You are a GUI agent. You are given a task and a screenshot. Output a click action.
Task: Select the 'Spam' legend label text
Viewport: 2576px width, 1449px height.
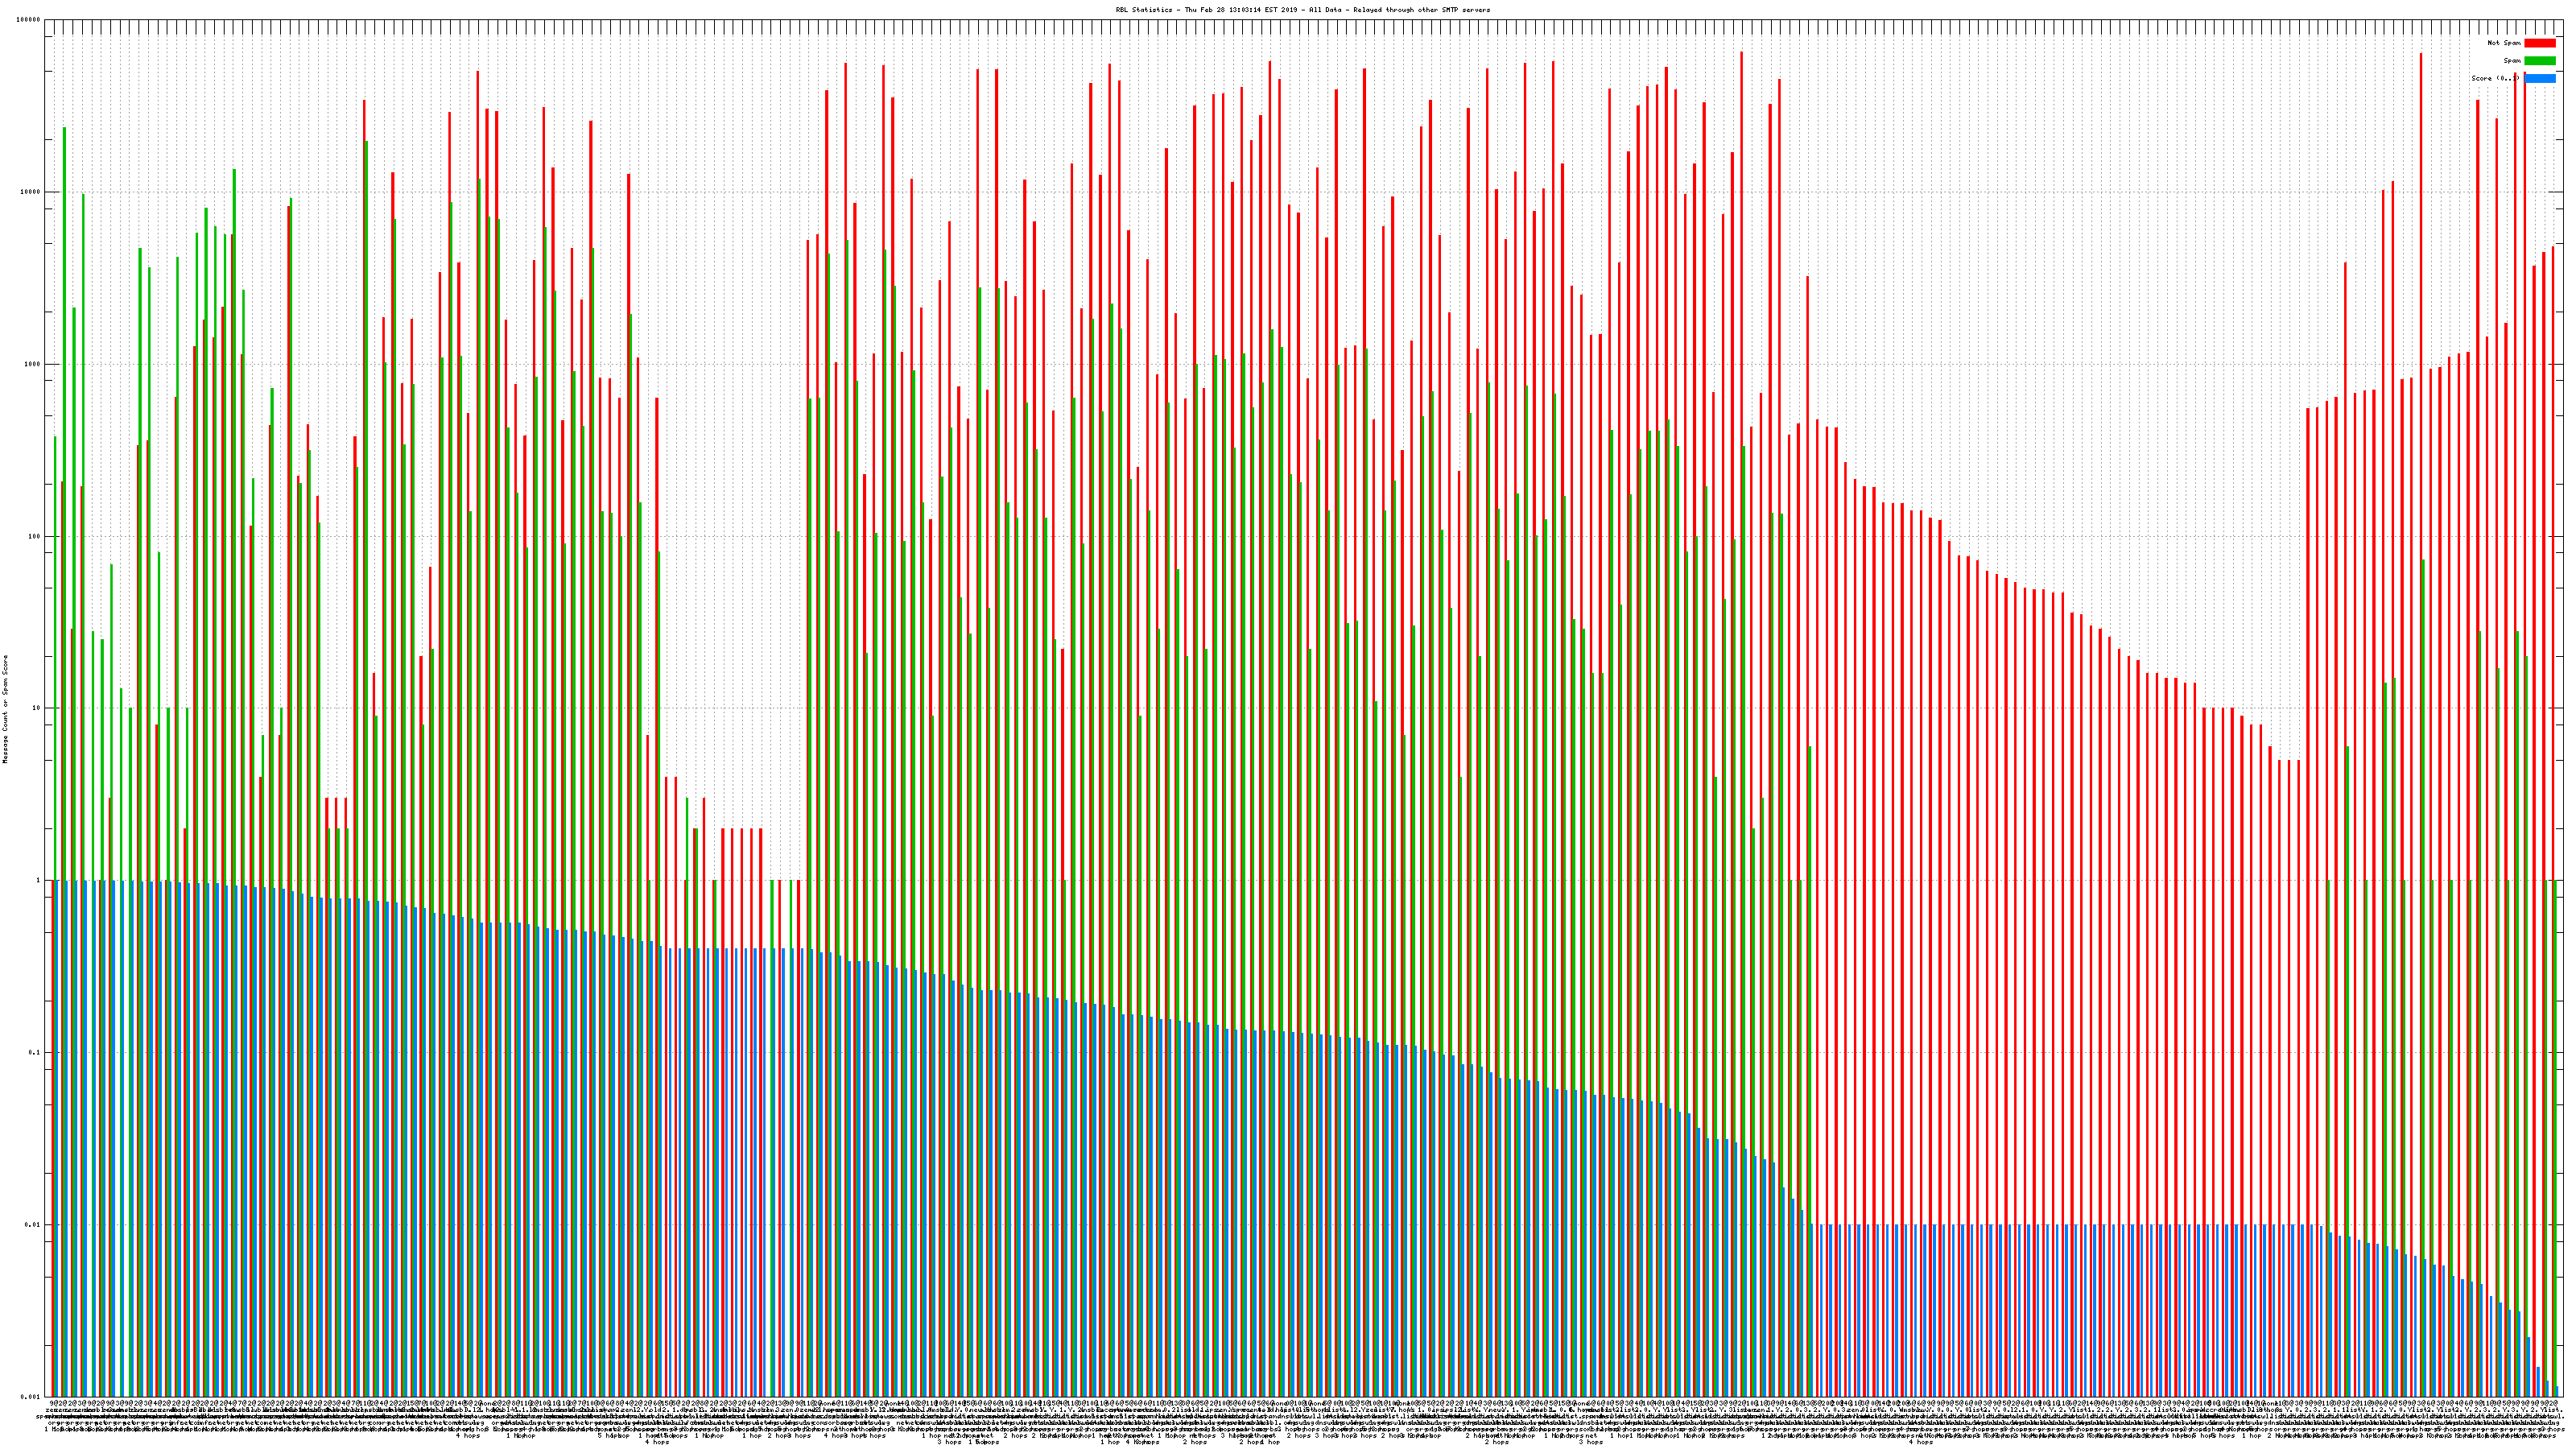click(2512, 61)
